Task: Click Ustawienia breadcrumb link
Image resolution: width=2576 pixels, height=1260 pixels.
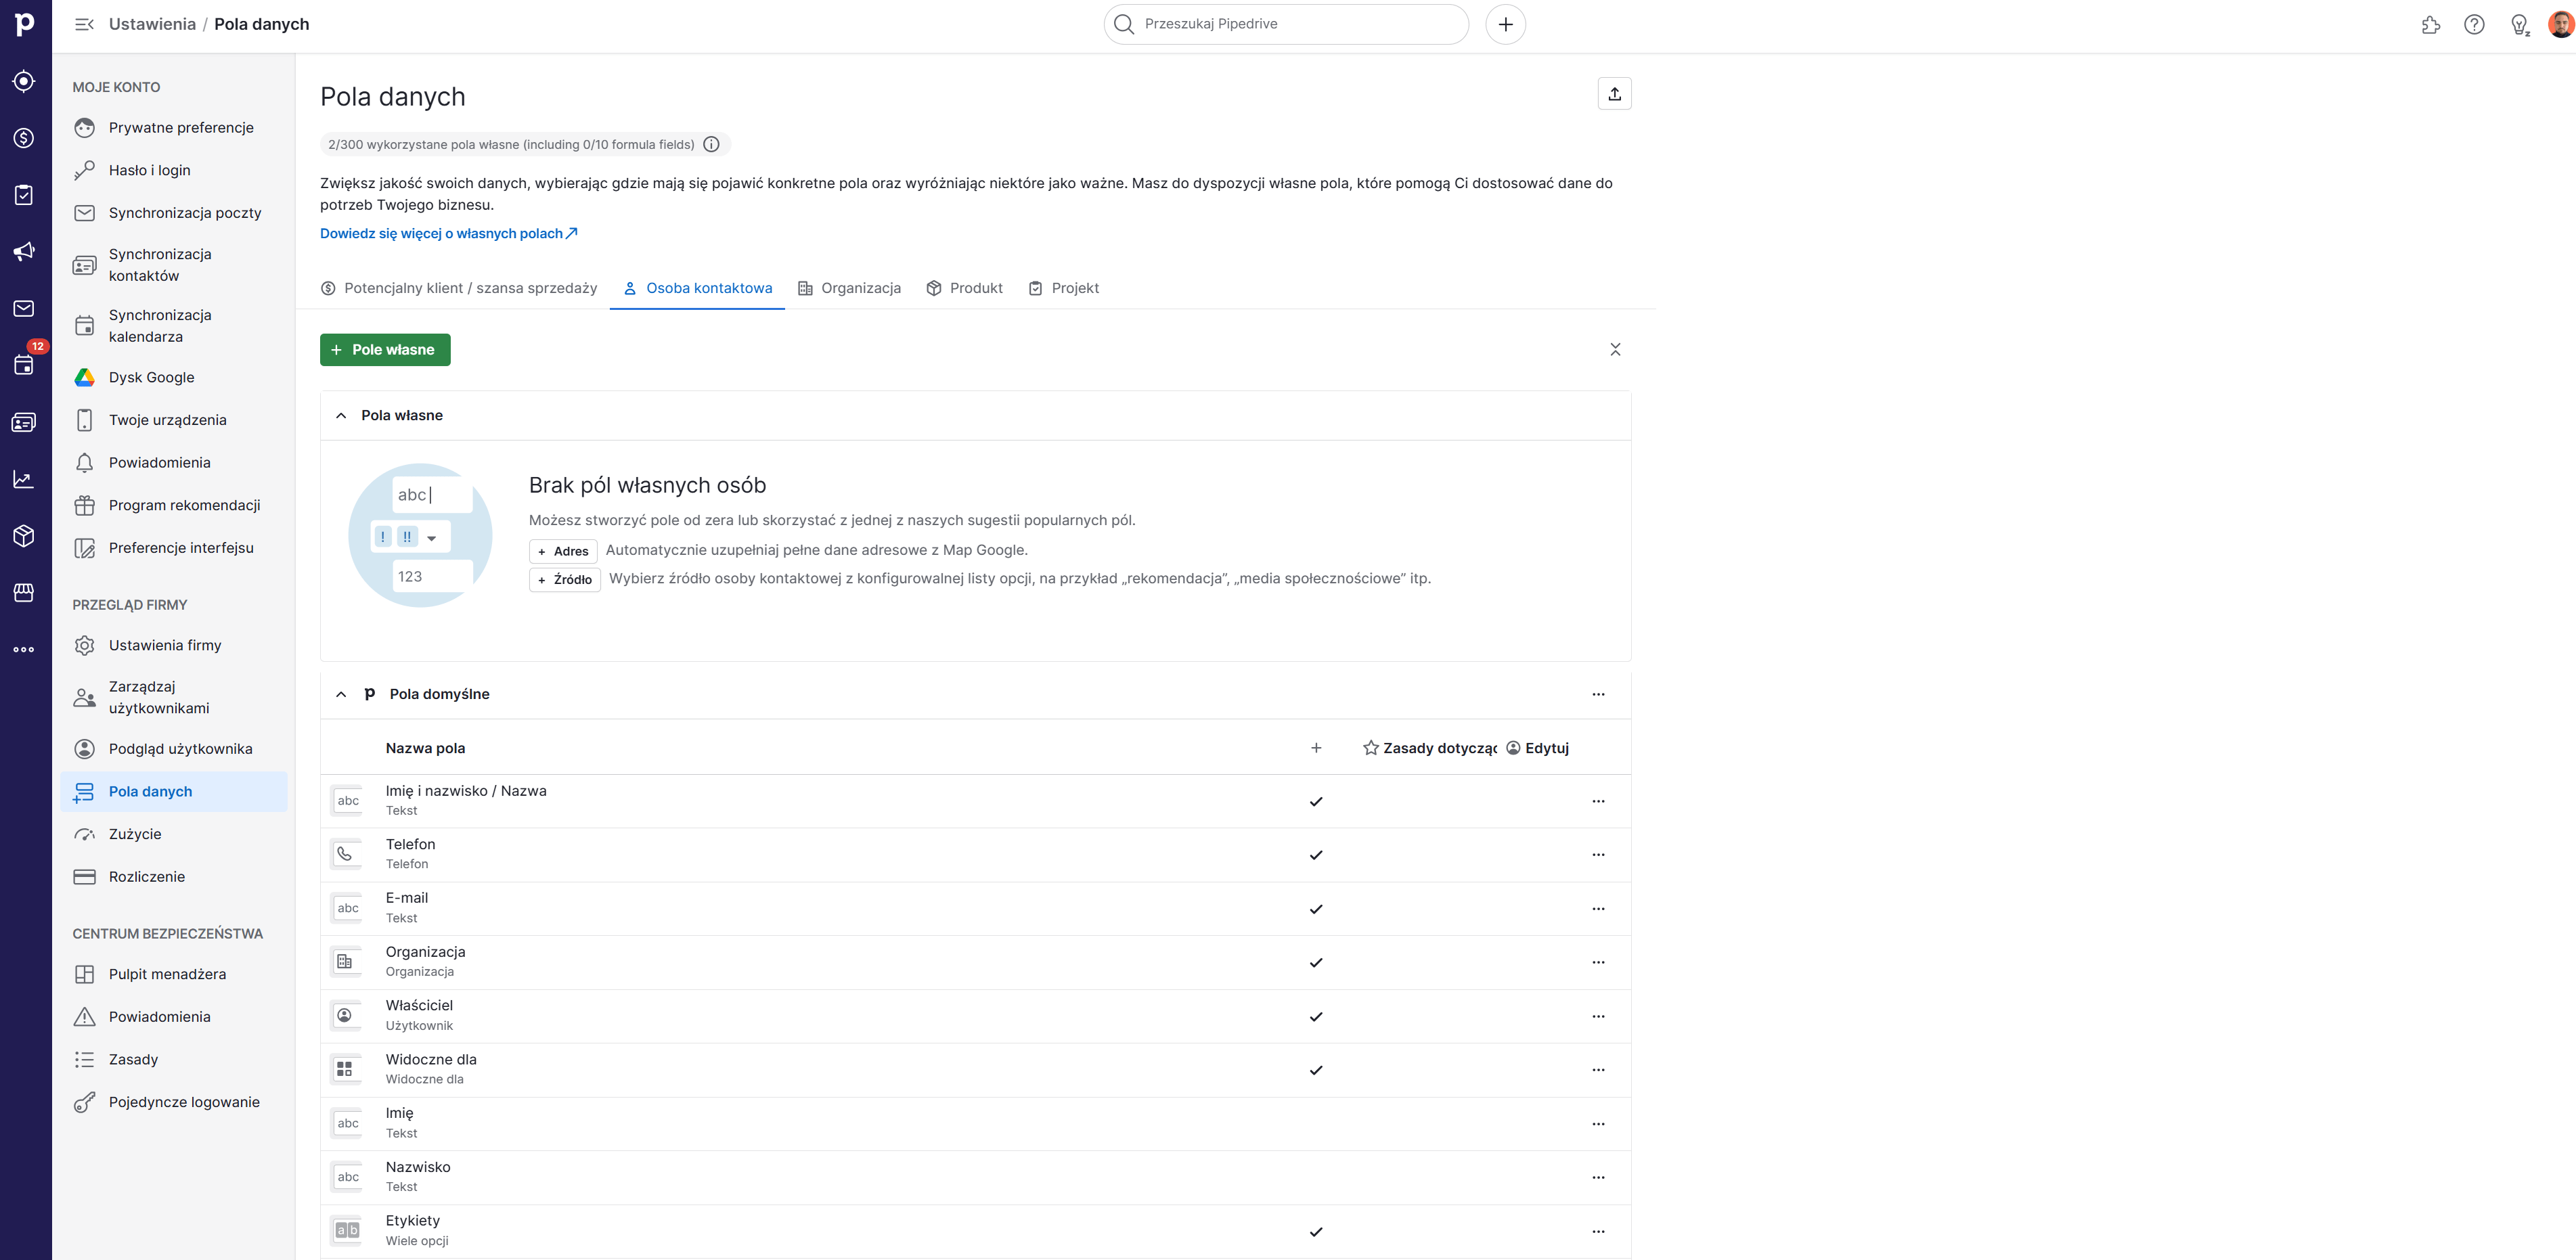Action: (152, 24)
